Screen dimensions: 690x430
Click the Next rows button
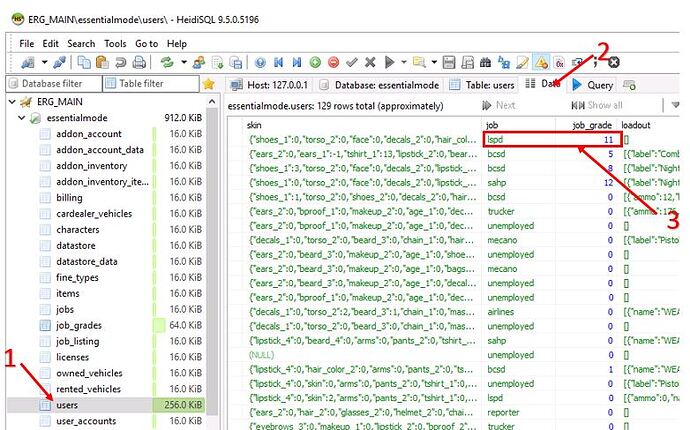coord(499,105)
